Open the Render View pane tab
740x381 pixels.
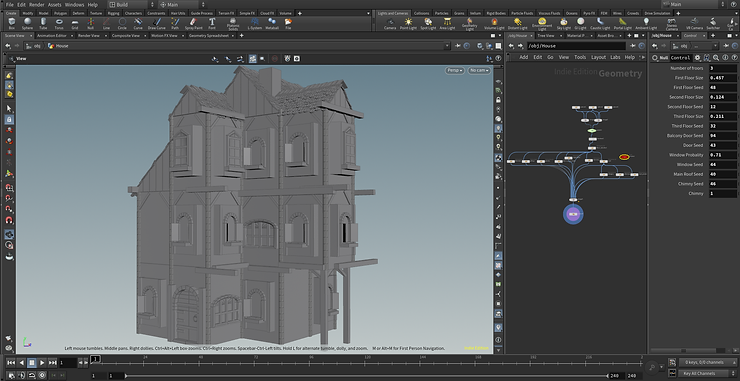click(89, 35)
